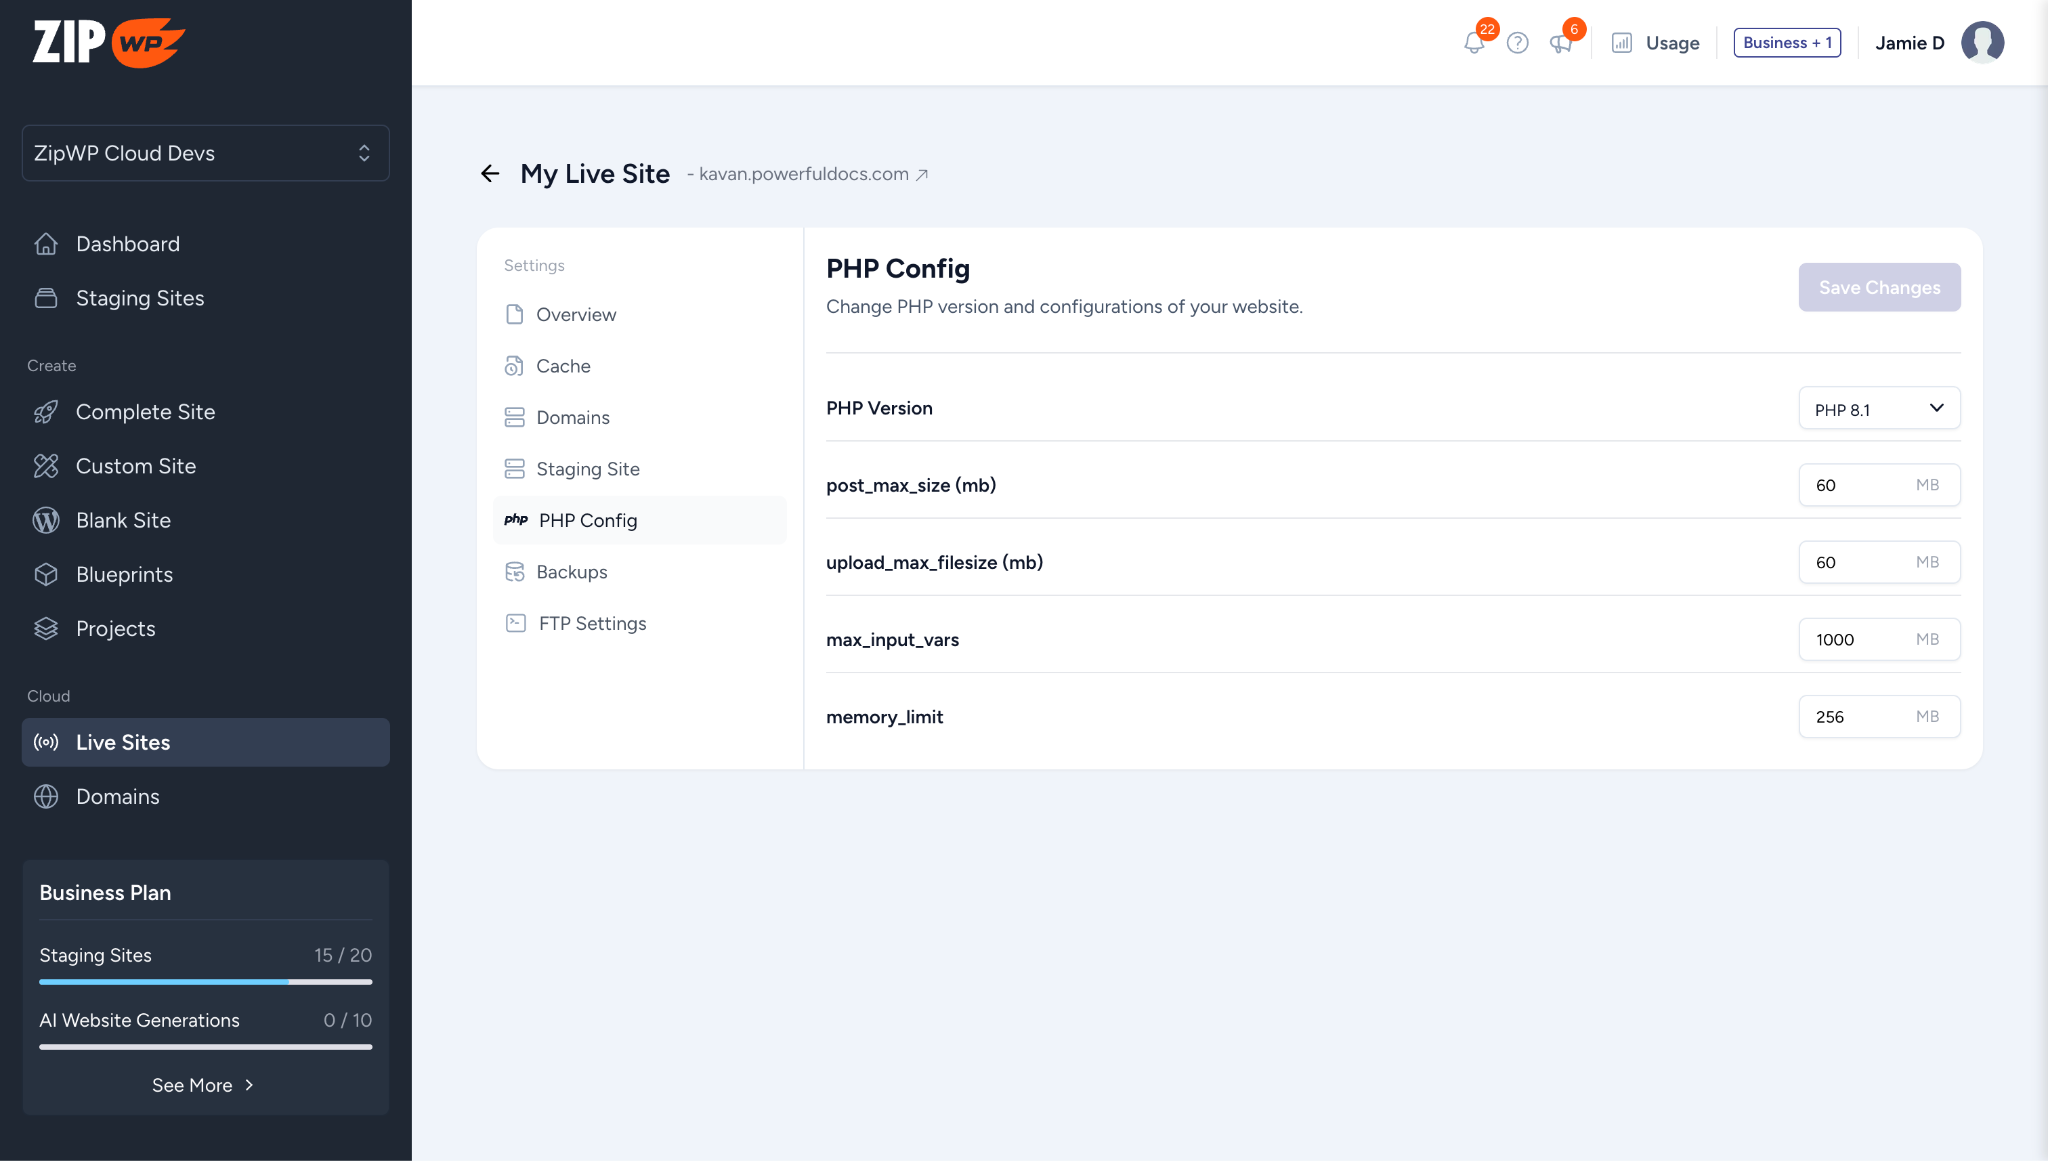Image resolution: width=2048 pixels, height=1161 pixels.
Task: Open Blueprints in the sidebar
Action: click(124, 574)
